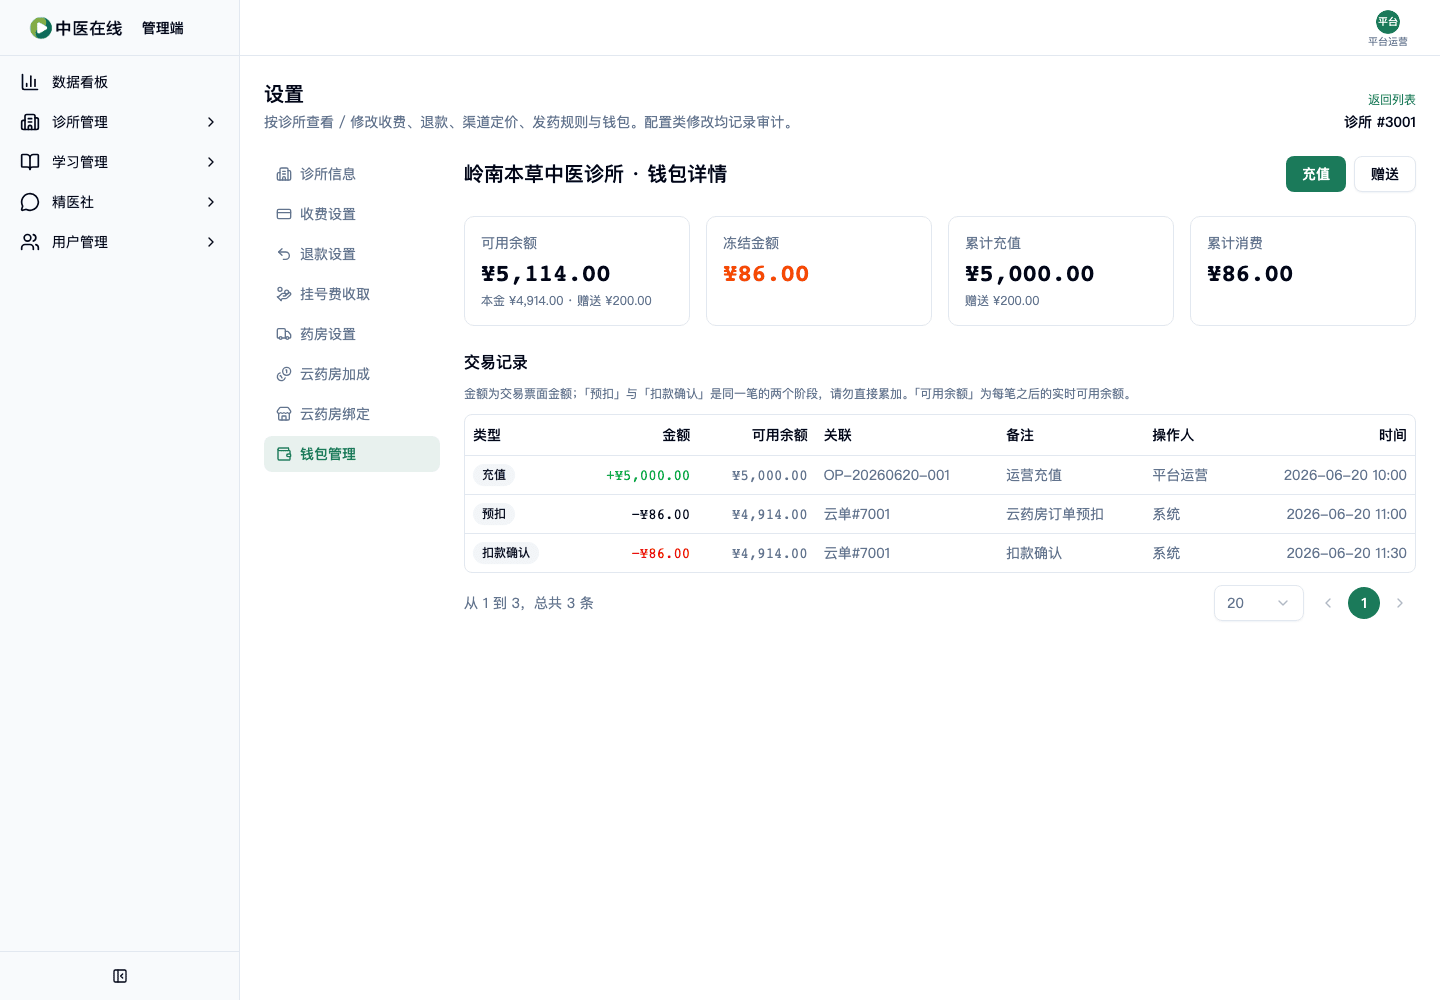Click the 管理端 label in header
This screenshot has width=1440, height=1000.
[x=163, y=28]
